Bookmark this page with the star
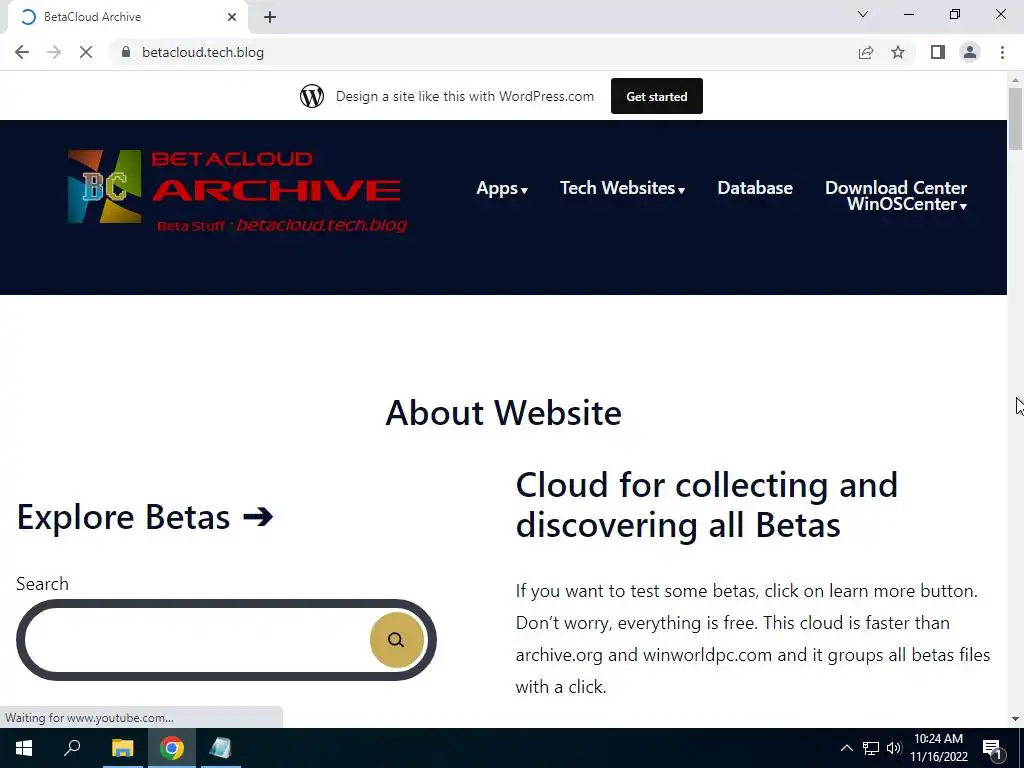The image size is (1024, 768). click(898, 52)
